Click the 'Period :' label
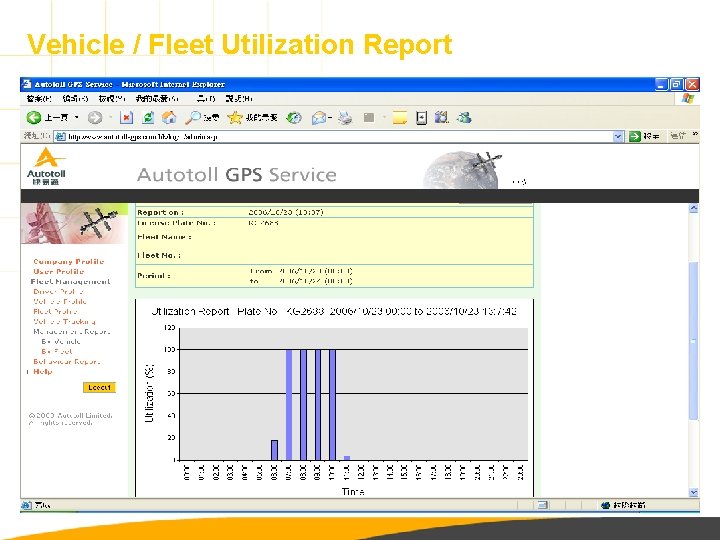The height and width of the screenshot is (540, 720). 154,276
